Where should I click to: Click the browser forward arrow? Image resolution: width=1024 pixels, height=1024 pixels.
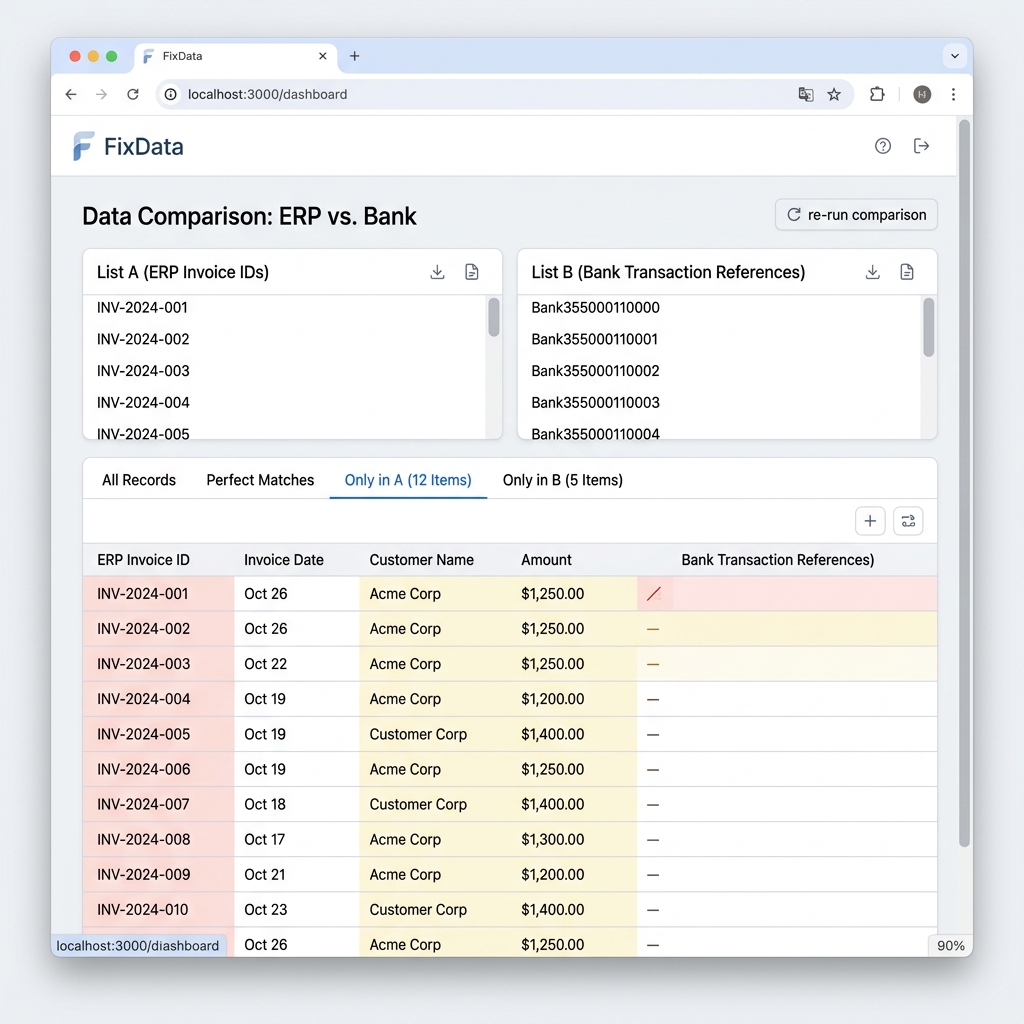coord(101,94)
